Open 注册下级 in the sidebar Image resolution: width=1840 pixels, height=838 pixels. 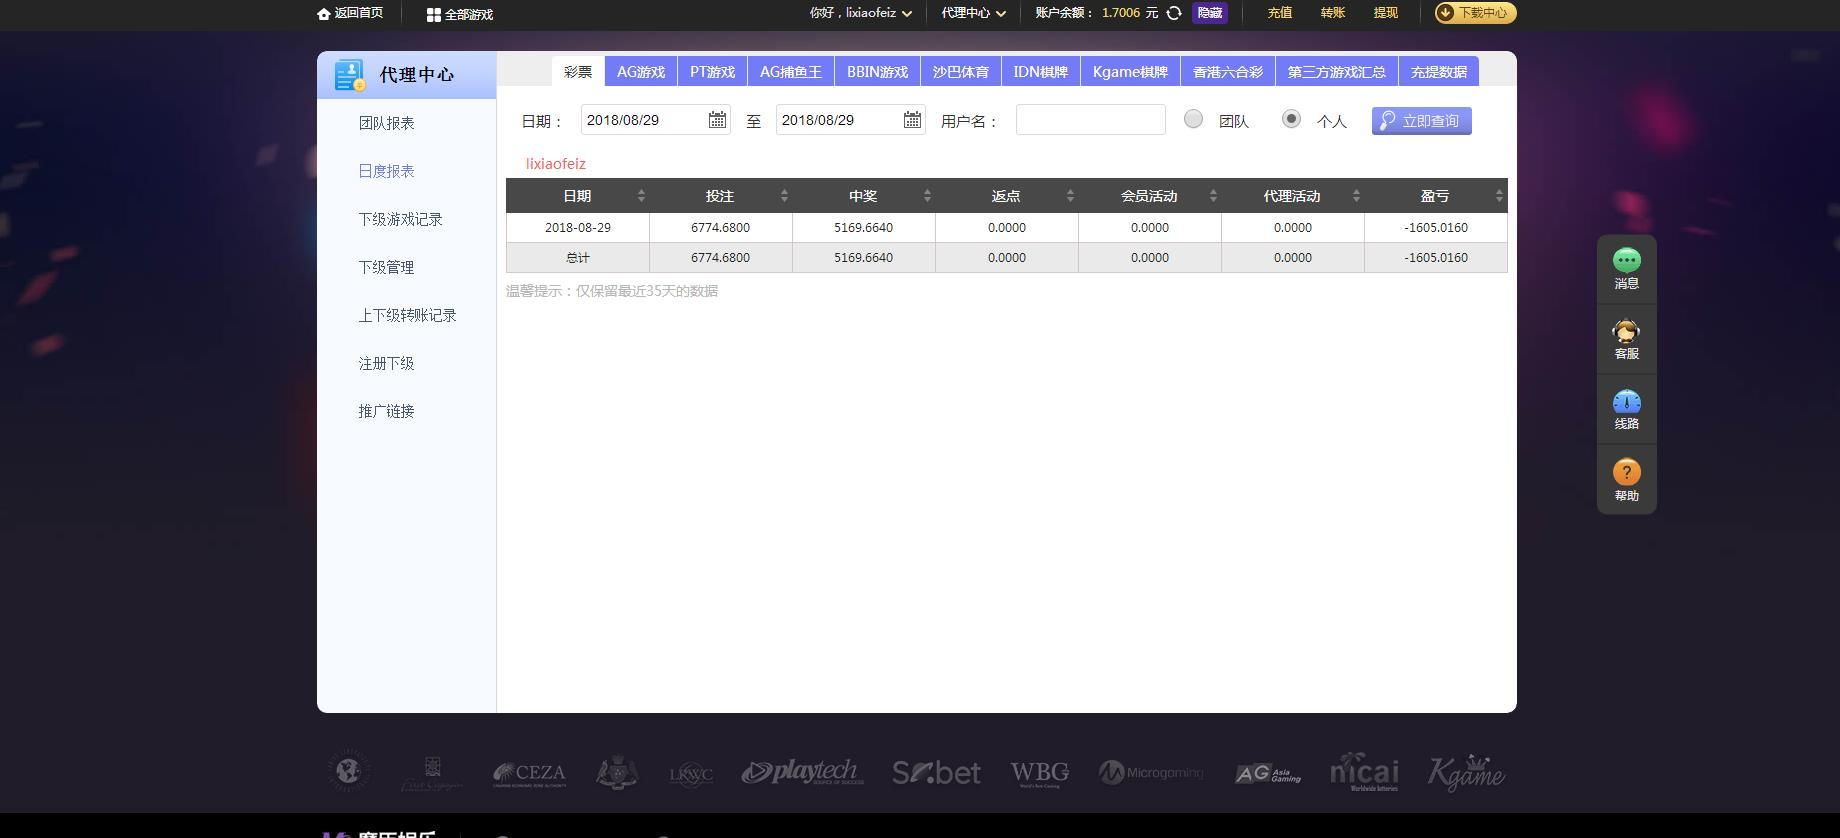click(x=386, y=363)
